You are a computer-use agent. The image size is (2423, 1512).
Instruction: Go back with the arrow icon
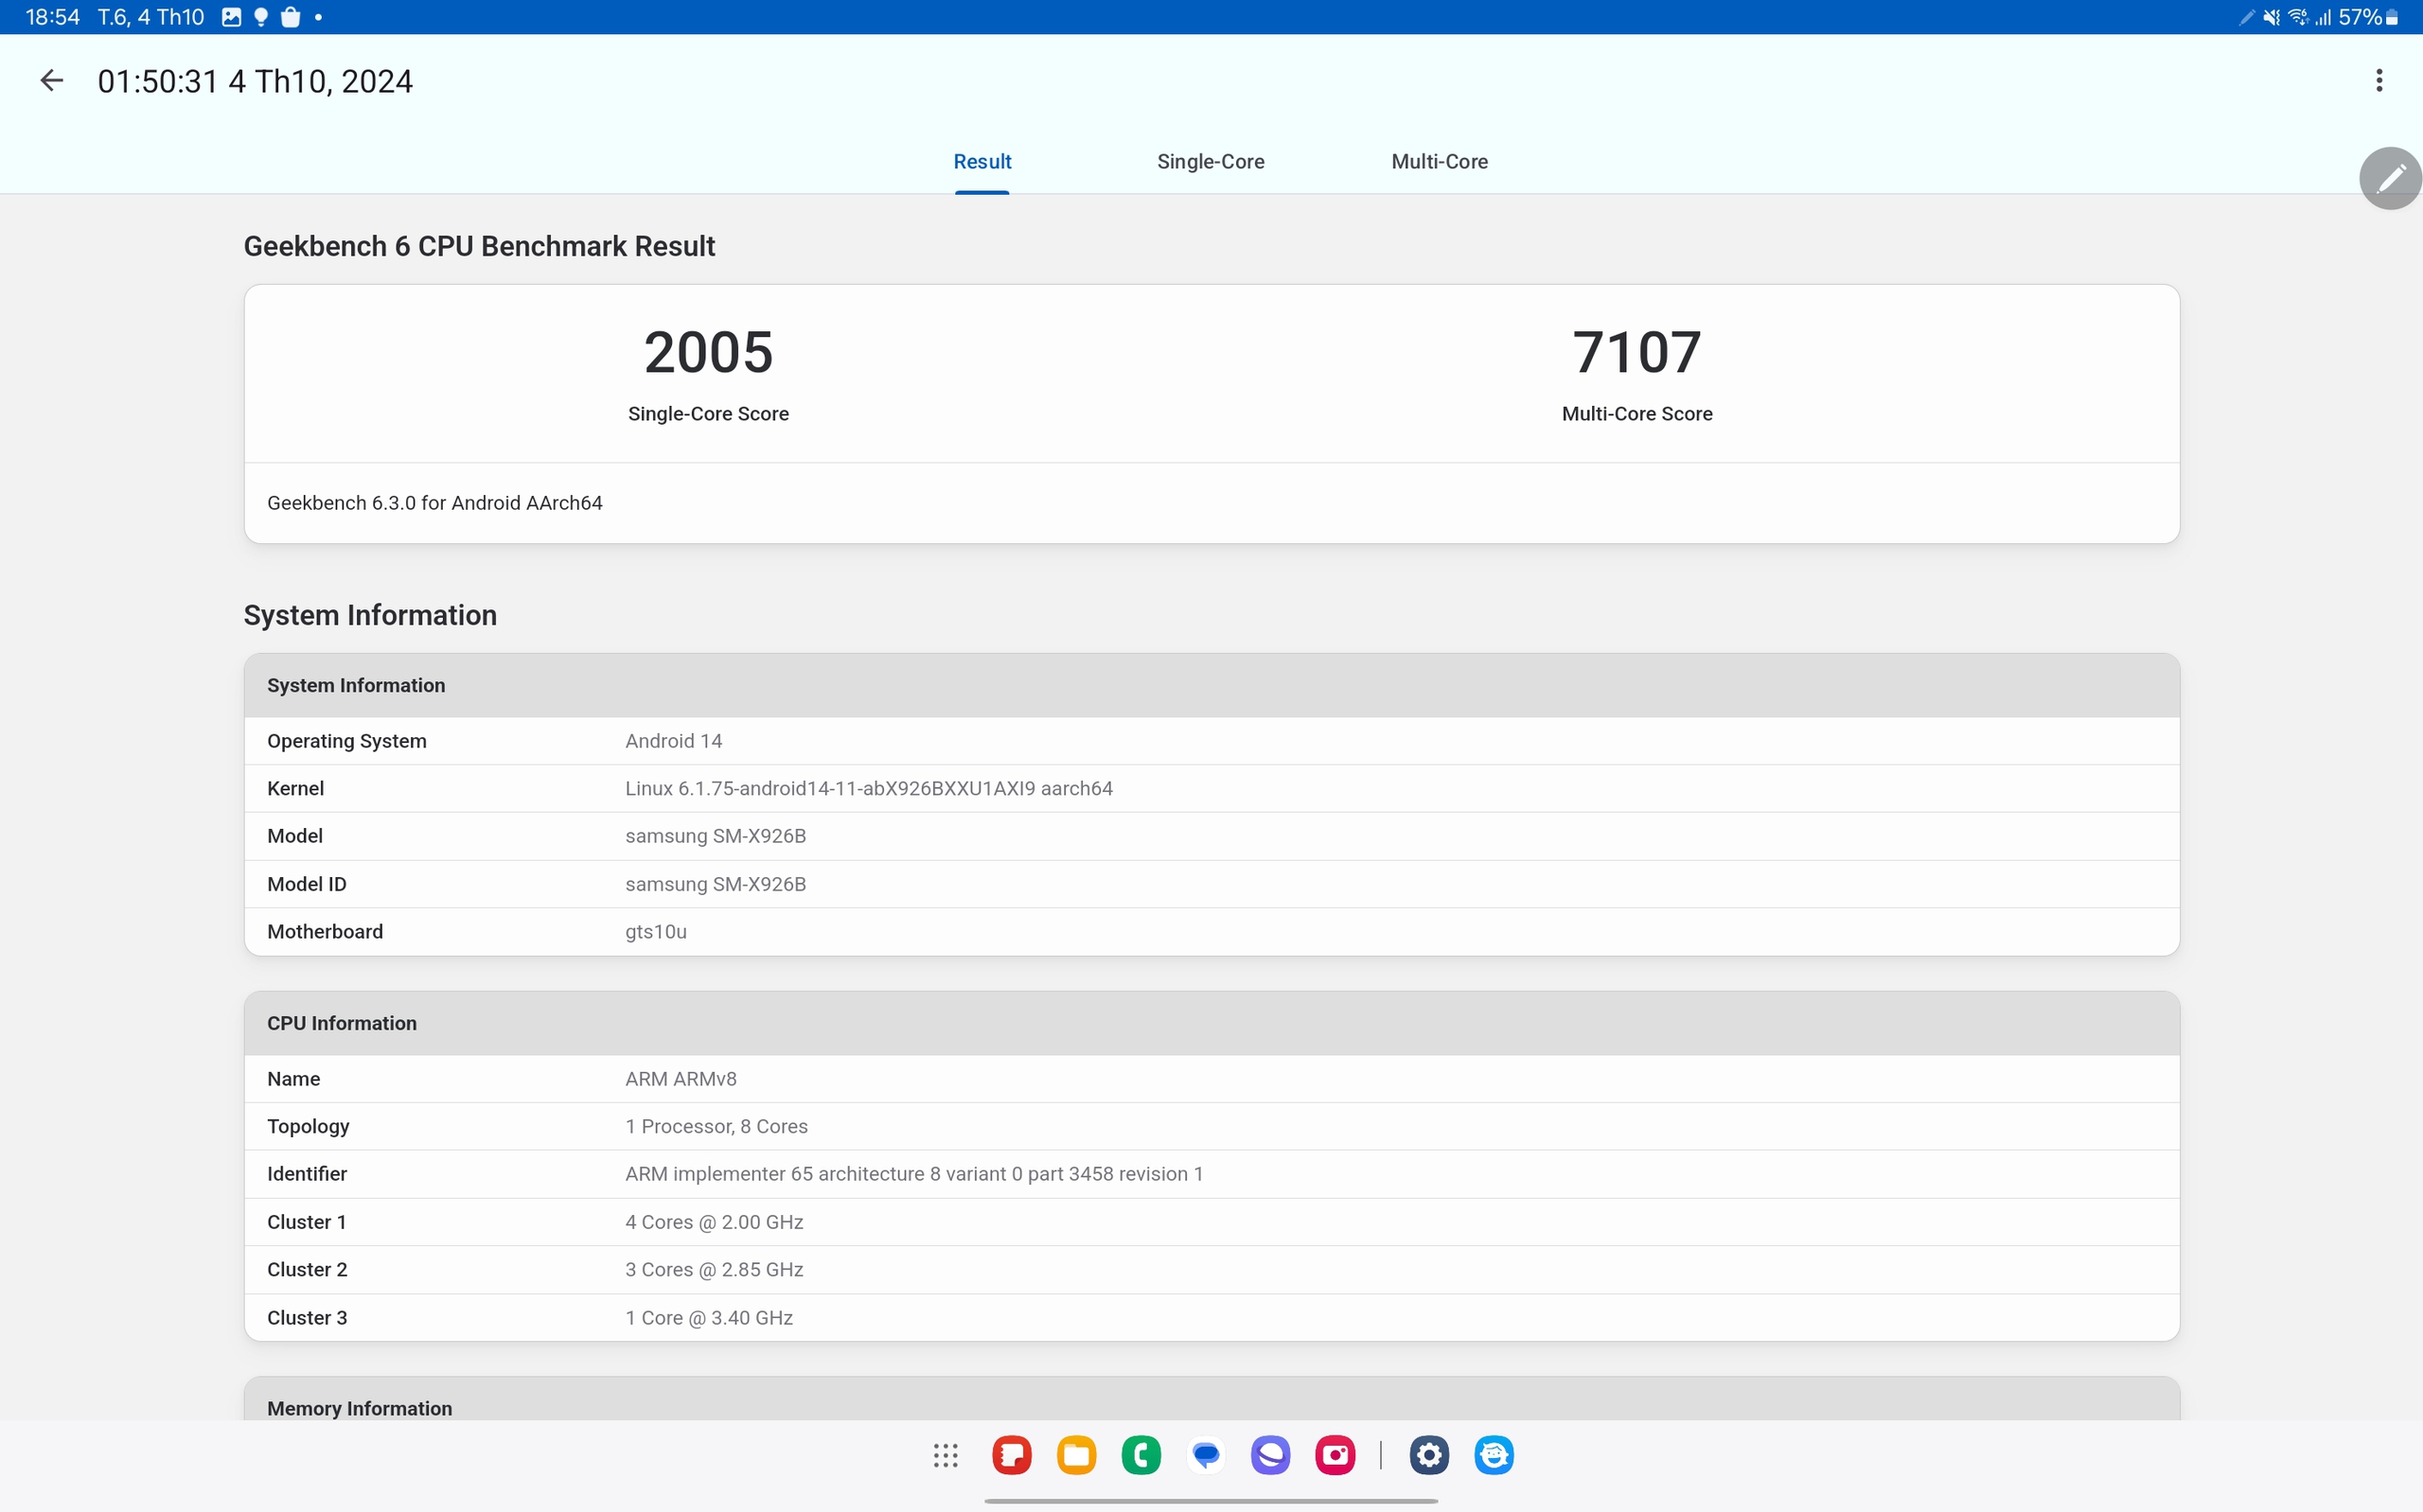pos(51,81)
